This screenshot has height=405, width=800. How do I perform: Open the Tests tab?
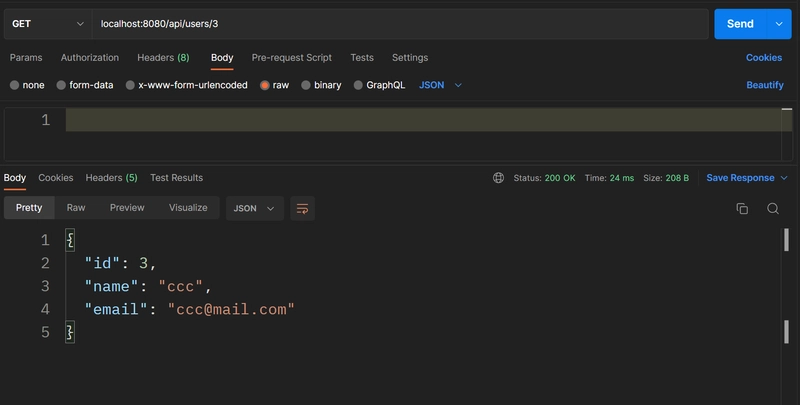[362, 58]
